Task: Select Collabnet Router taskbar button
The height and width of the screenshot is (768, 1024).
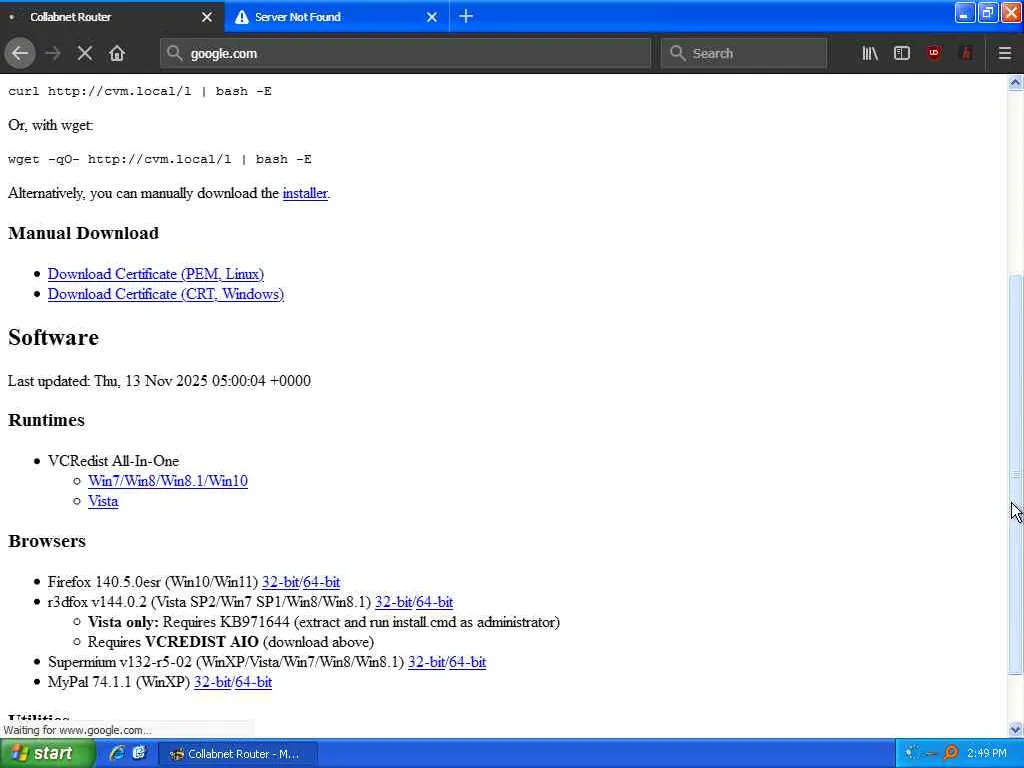Action: (238, 754)
